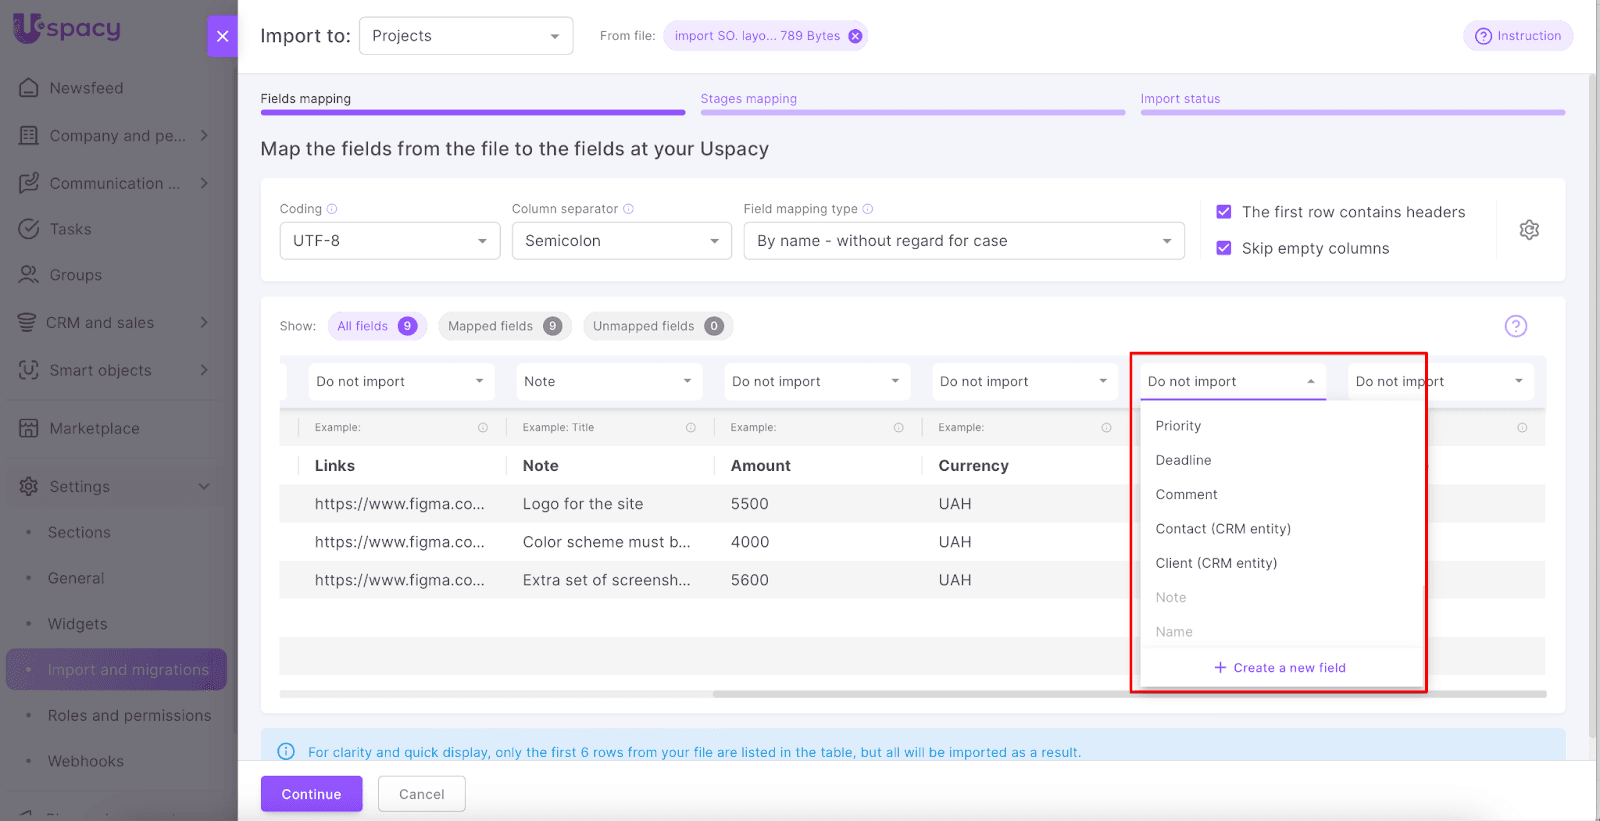Choose Contact (CRM entity) option
1600x821 pixels.
[1222, 529]
